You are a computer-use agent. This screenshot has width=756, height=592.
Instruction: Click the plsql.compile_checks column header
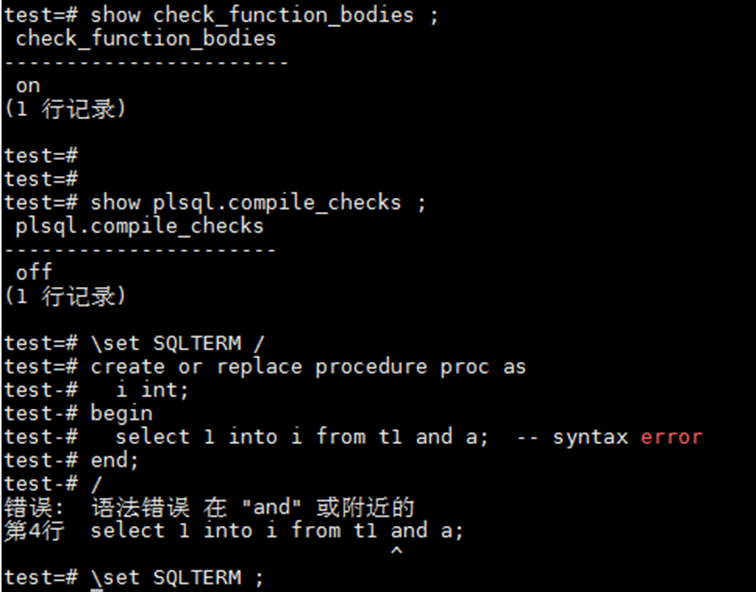[x=139, y=226]
